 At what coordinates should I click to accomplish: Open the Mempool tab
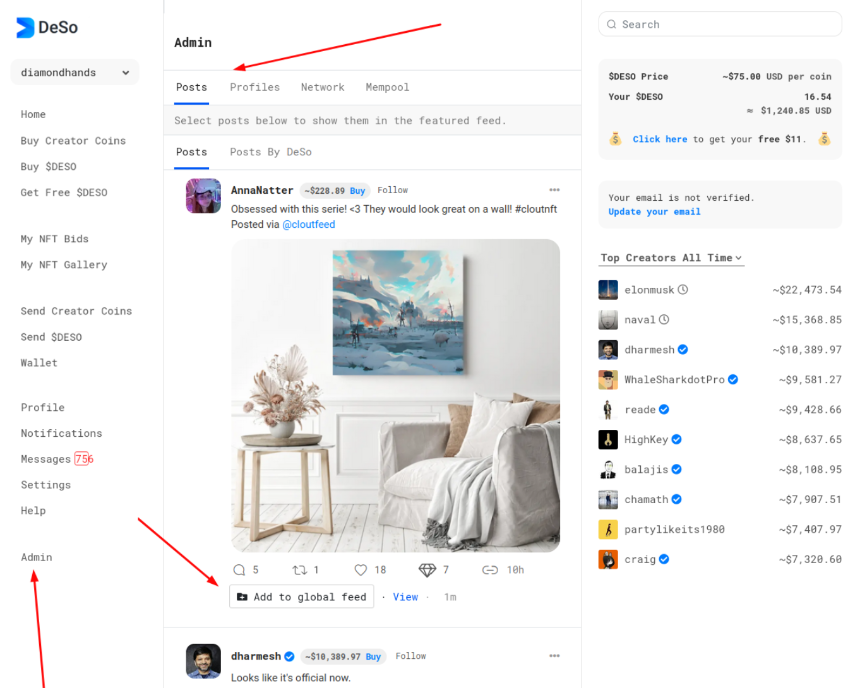coord(387,87)
